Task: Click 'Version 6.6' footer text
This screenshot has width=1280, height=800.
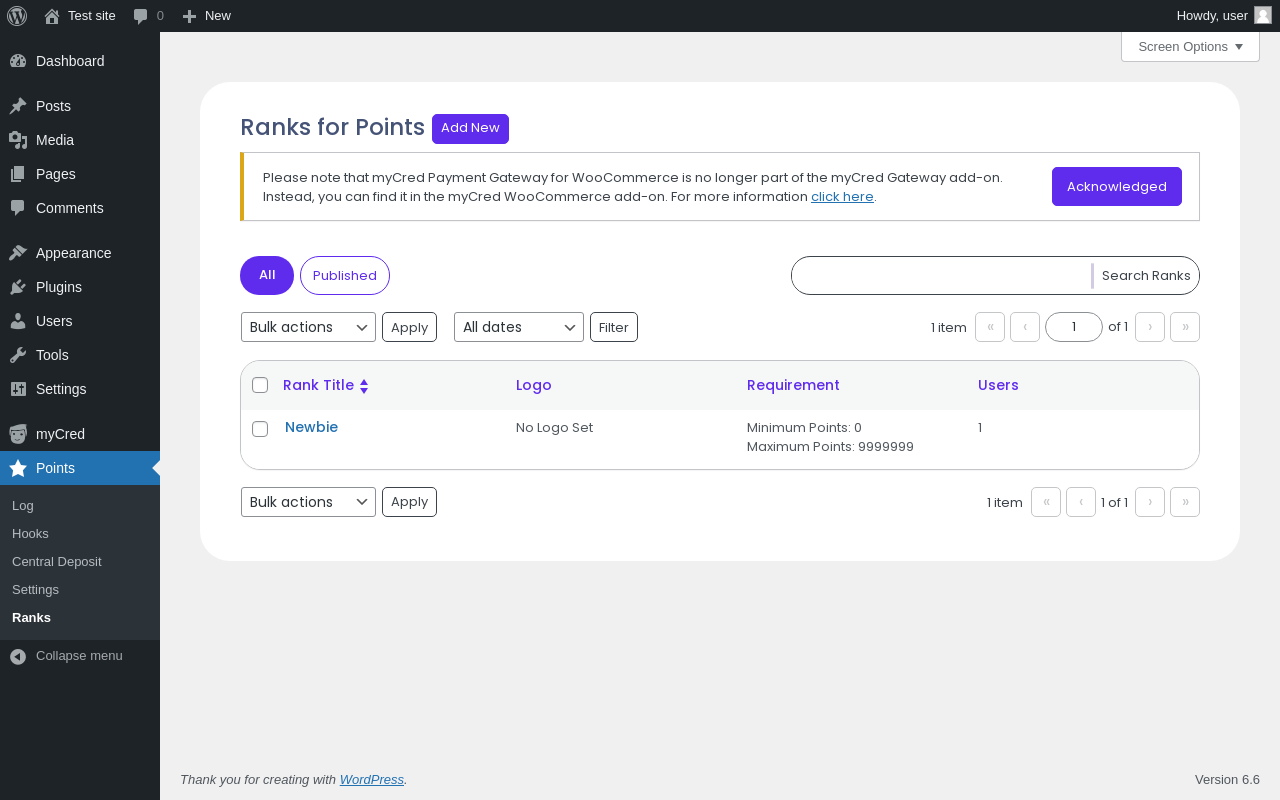Action: 1227,780
